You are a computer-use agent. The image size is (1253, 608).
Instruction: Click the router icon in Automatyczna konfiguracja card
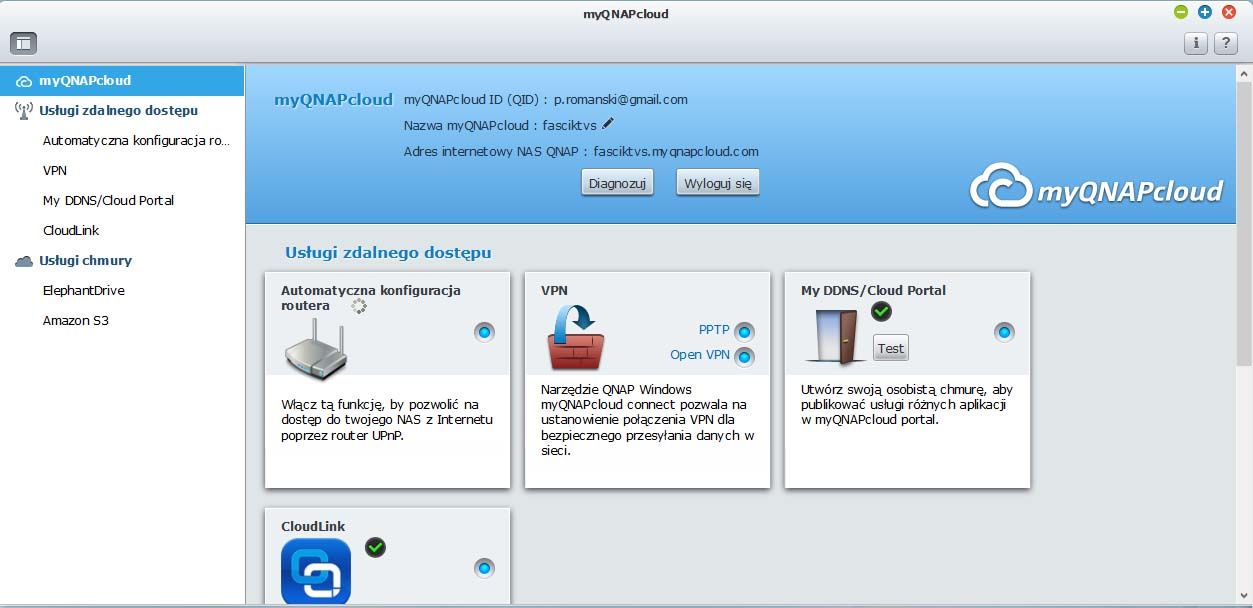point(316,348)
